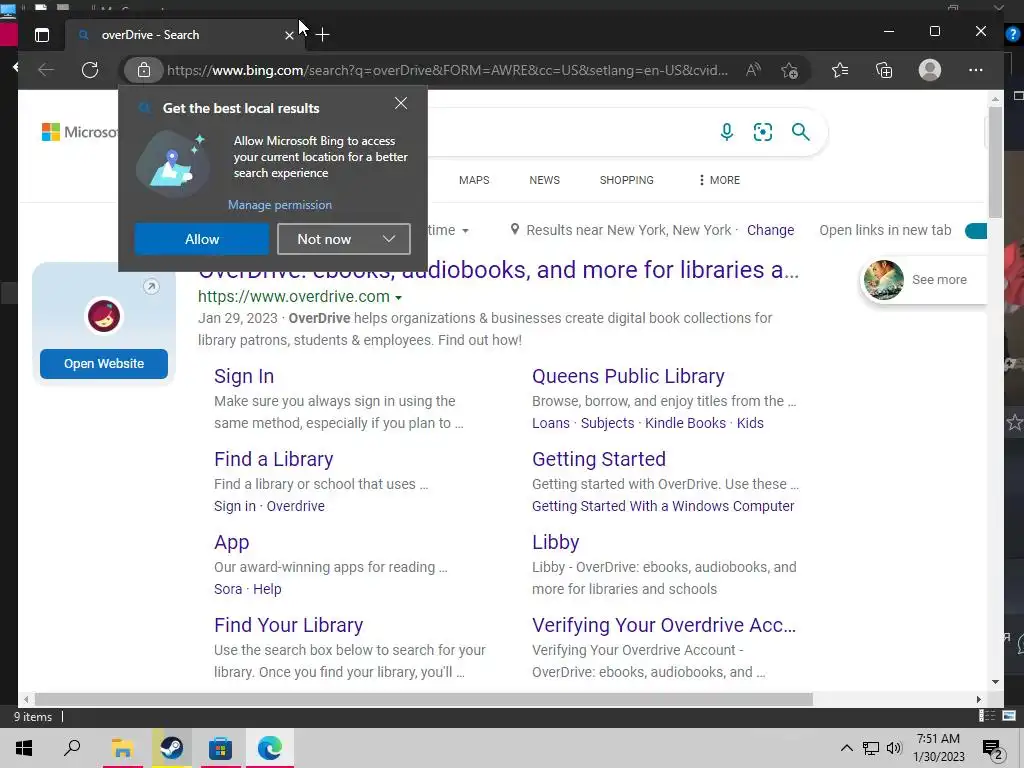Viewport: 1024px width, 768px height.
Task: View site information lock icon
Action: 144,70
